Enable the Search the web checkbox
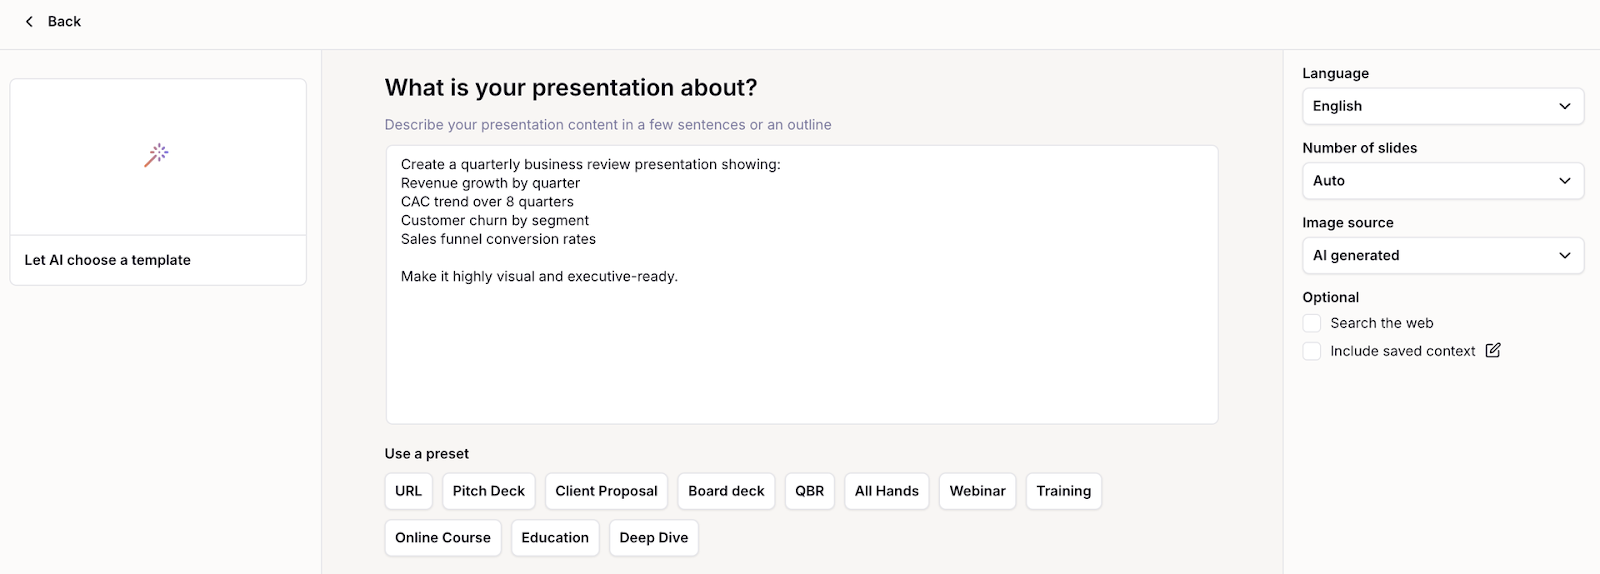This screenshot has width=1600, height=574. tap(1312, 323)
